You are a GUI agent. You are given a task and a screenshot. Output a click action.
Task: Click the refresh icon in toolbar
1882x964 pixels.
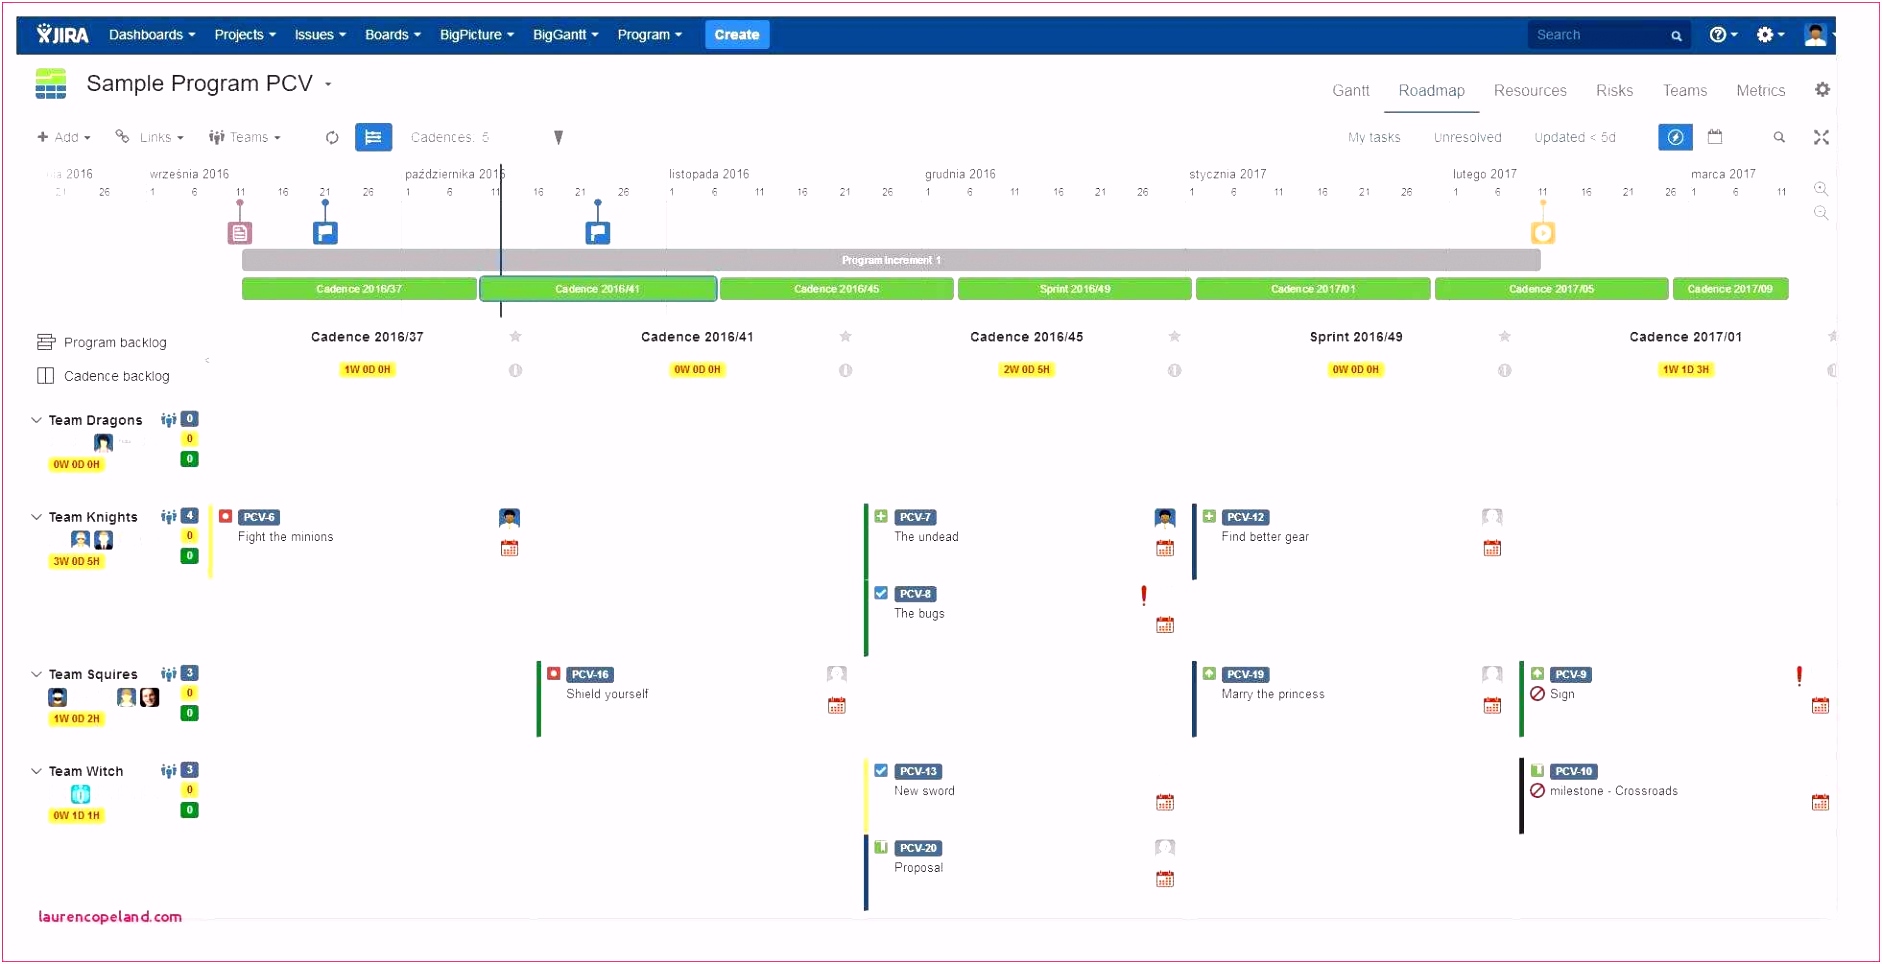[x=332, y=137]
